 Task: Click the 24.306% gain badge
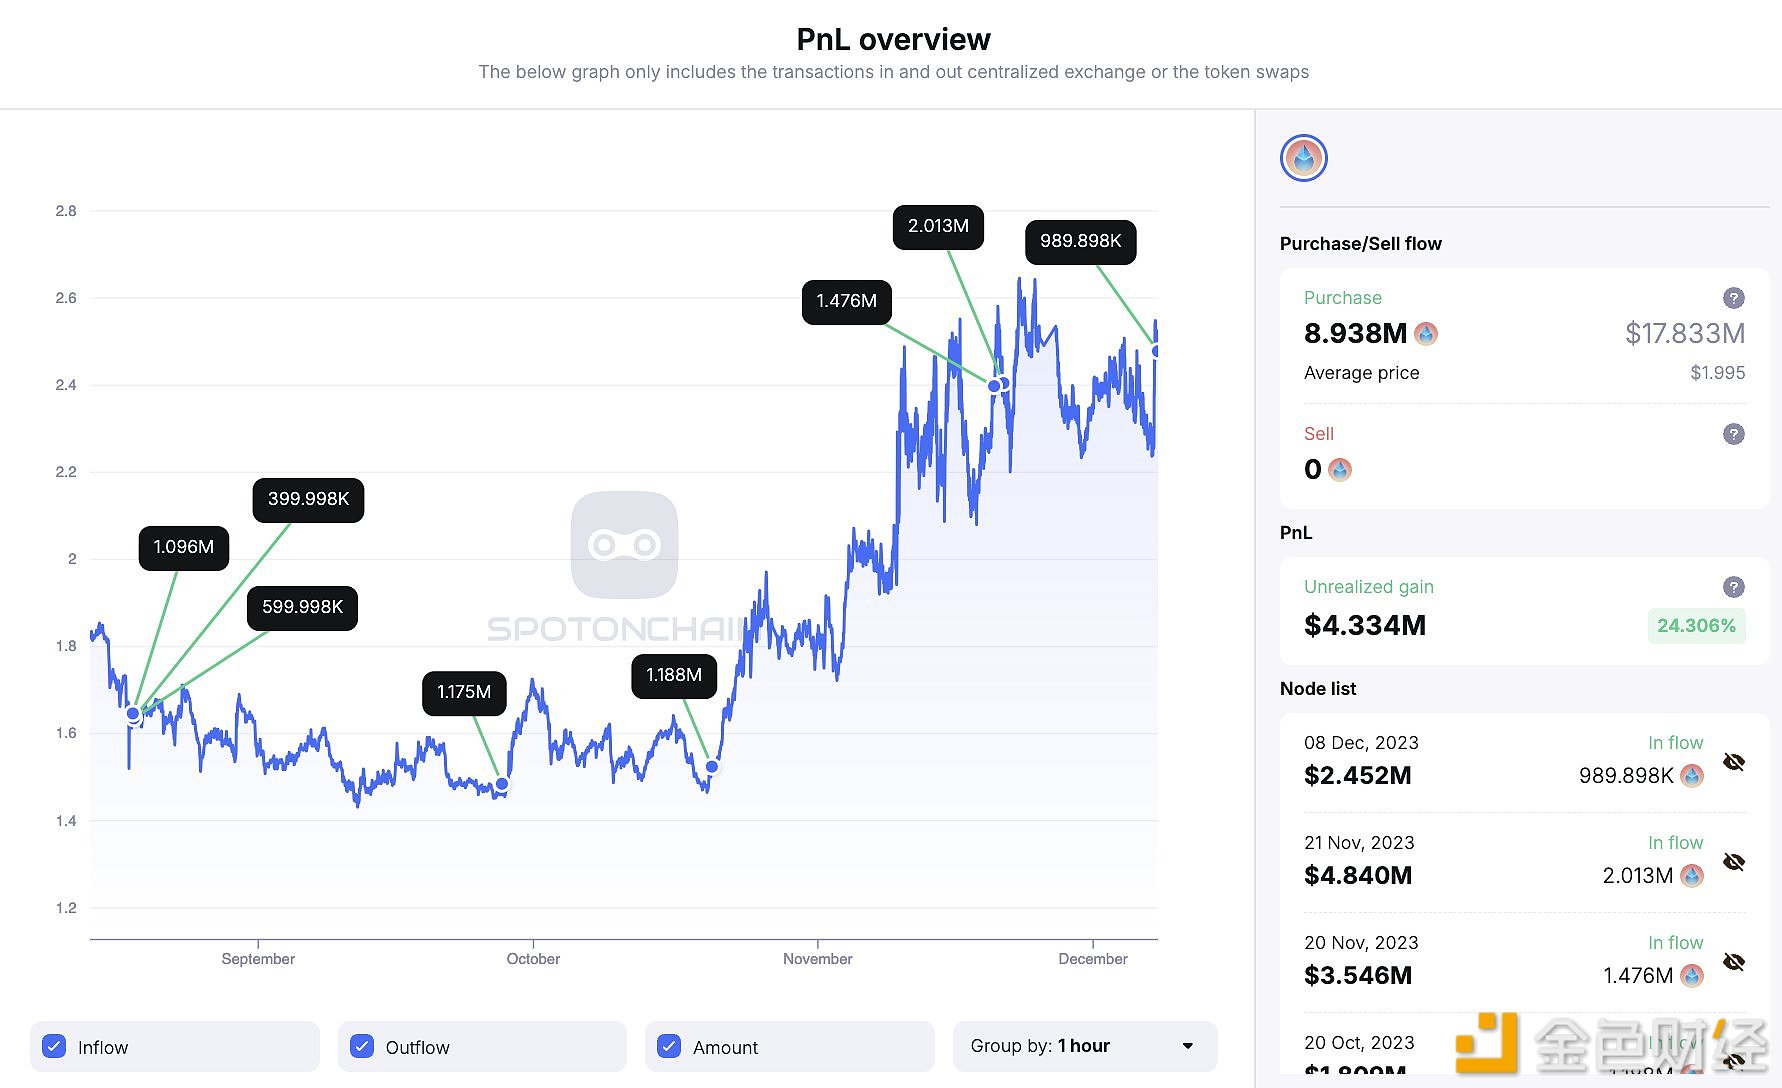(x=1696, y=626)
